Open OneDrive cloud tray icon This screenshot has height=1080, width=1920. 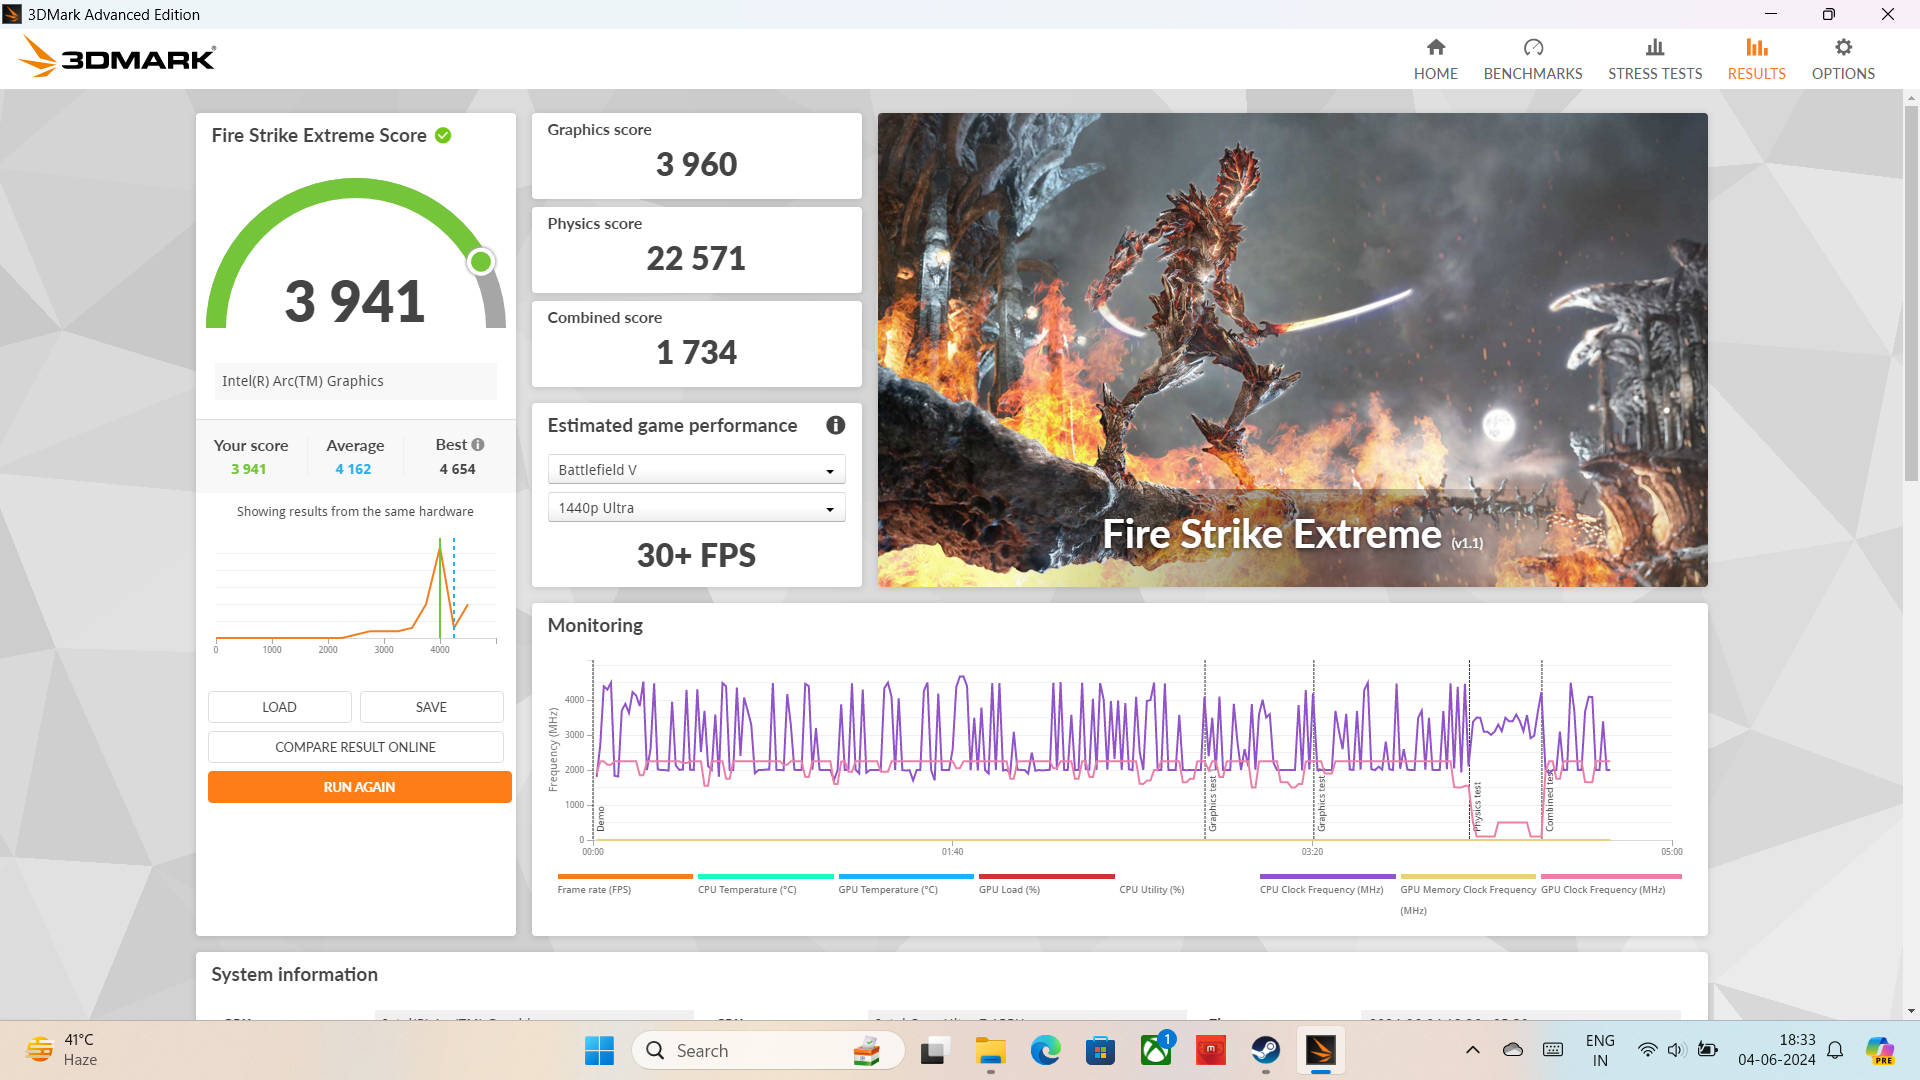pyautogui.click(x=1513, y=1050)
